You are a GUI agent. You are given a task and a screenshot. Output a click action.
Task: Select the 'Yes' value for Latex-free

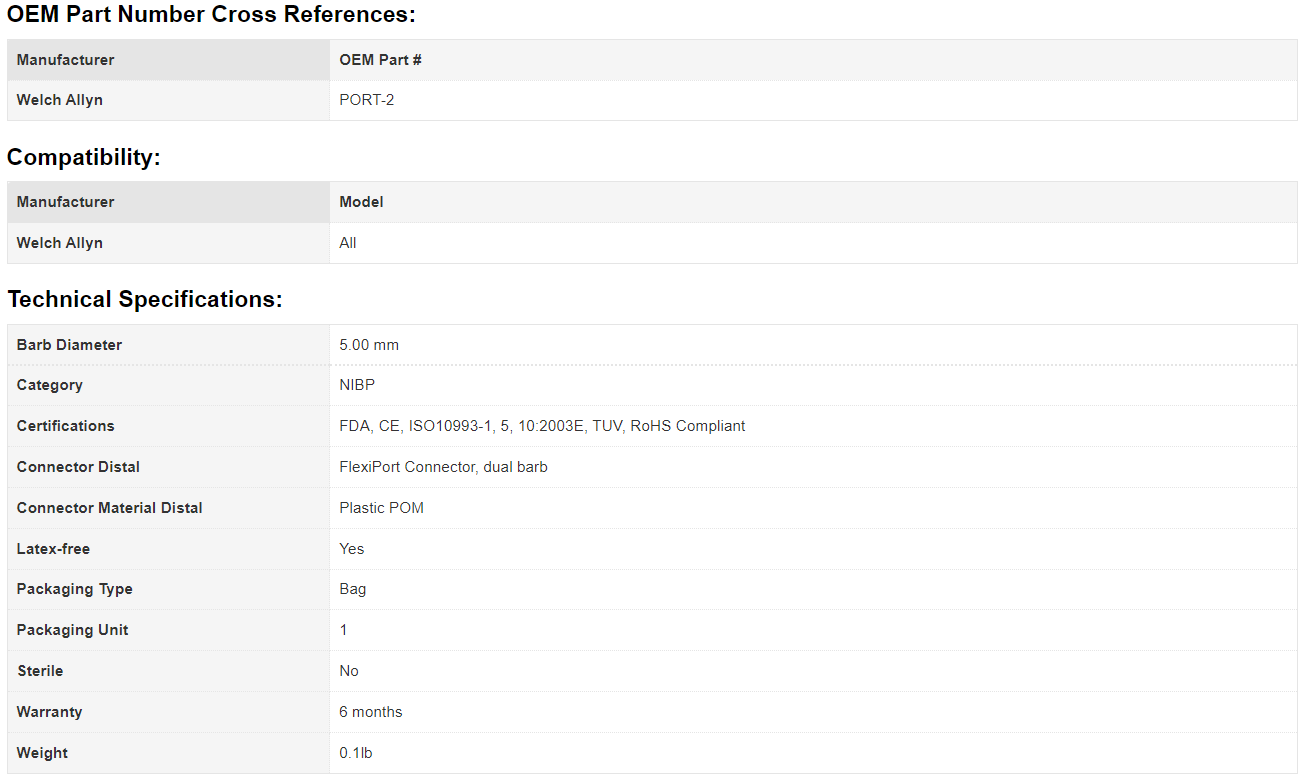[352, 549]
